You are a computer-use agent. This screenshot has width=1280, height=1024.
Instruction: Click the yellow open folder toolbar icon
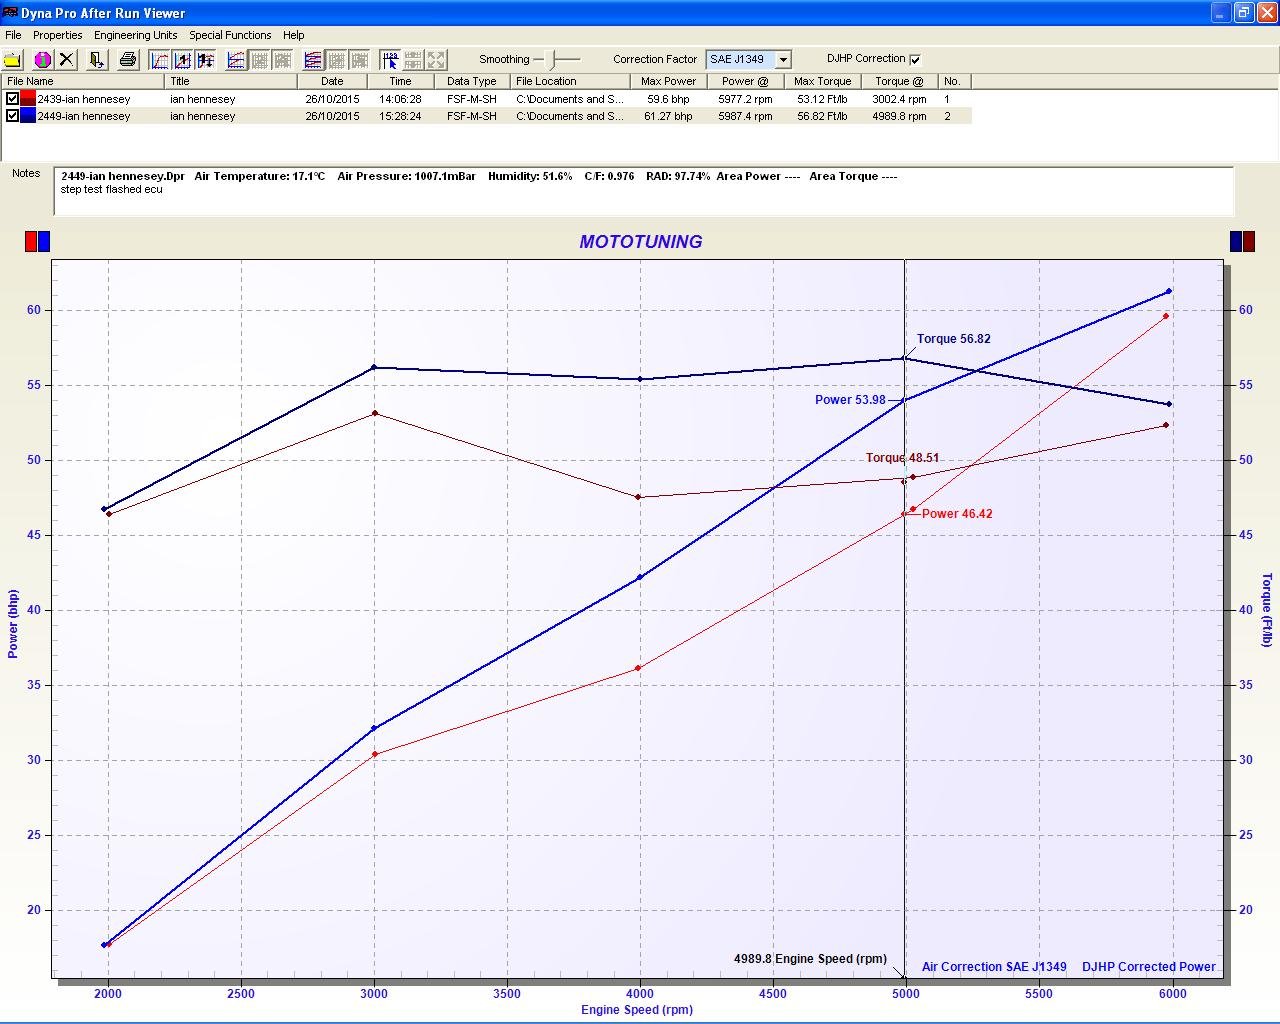[x=13, y=60]
